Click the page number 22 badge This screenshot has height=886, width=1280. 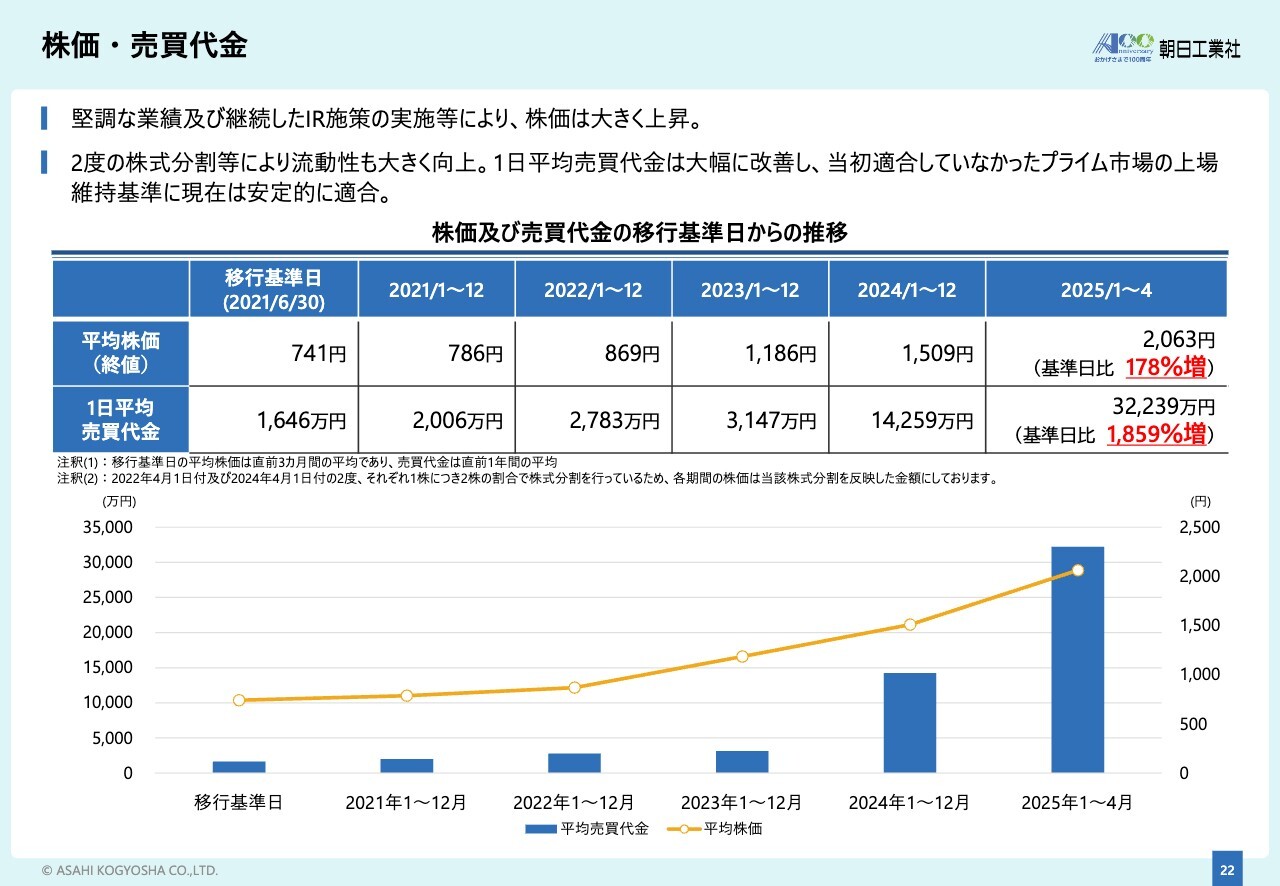[1226, 869]
